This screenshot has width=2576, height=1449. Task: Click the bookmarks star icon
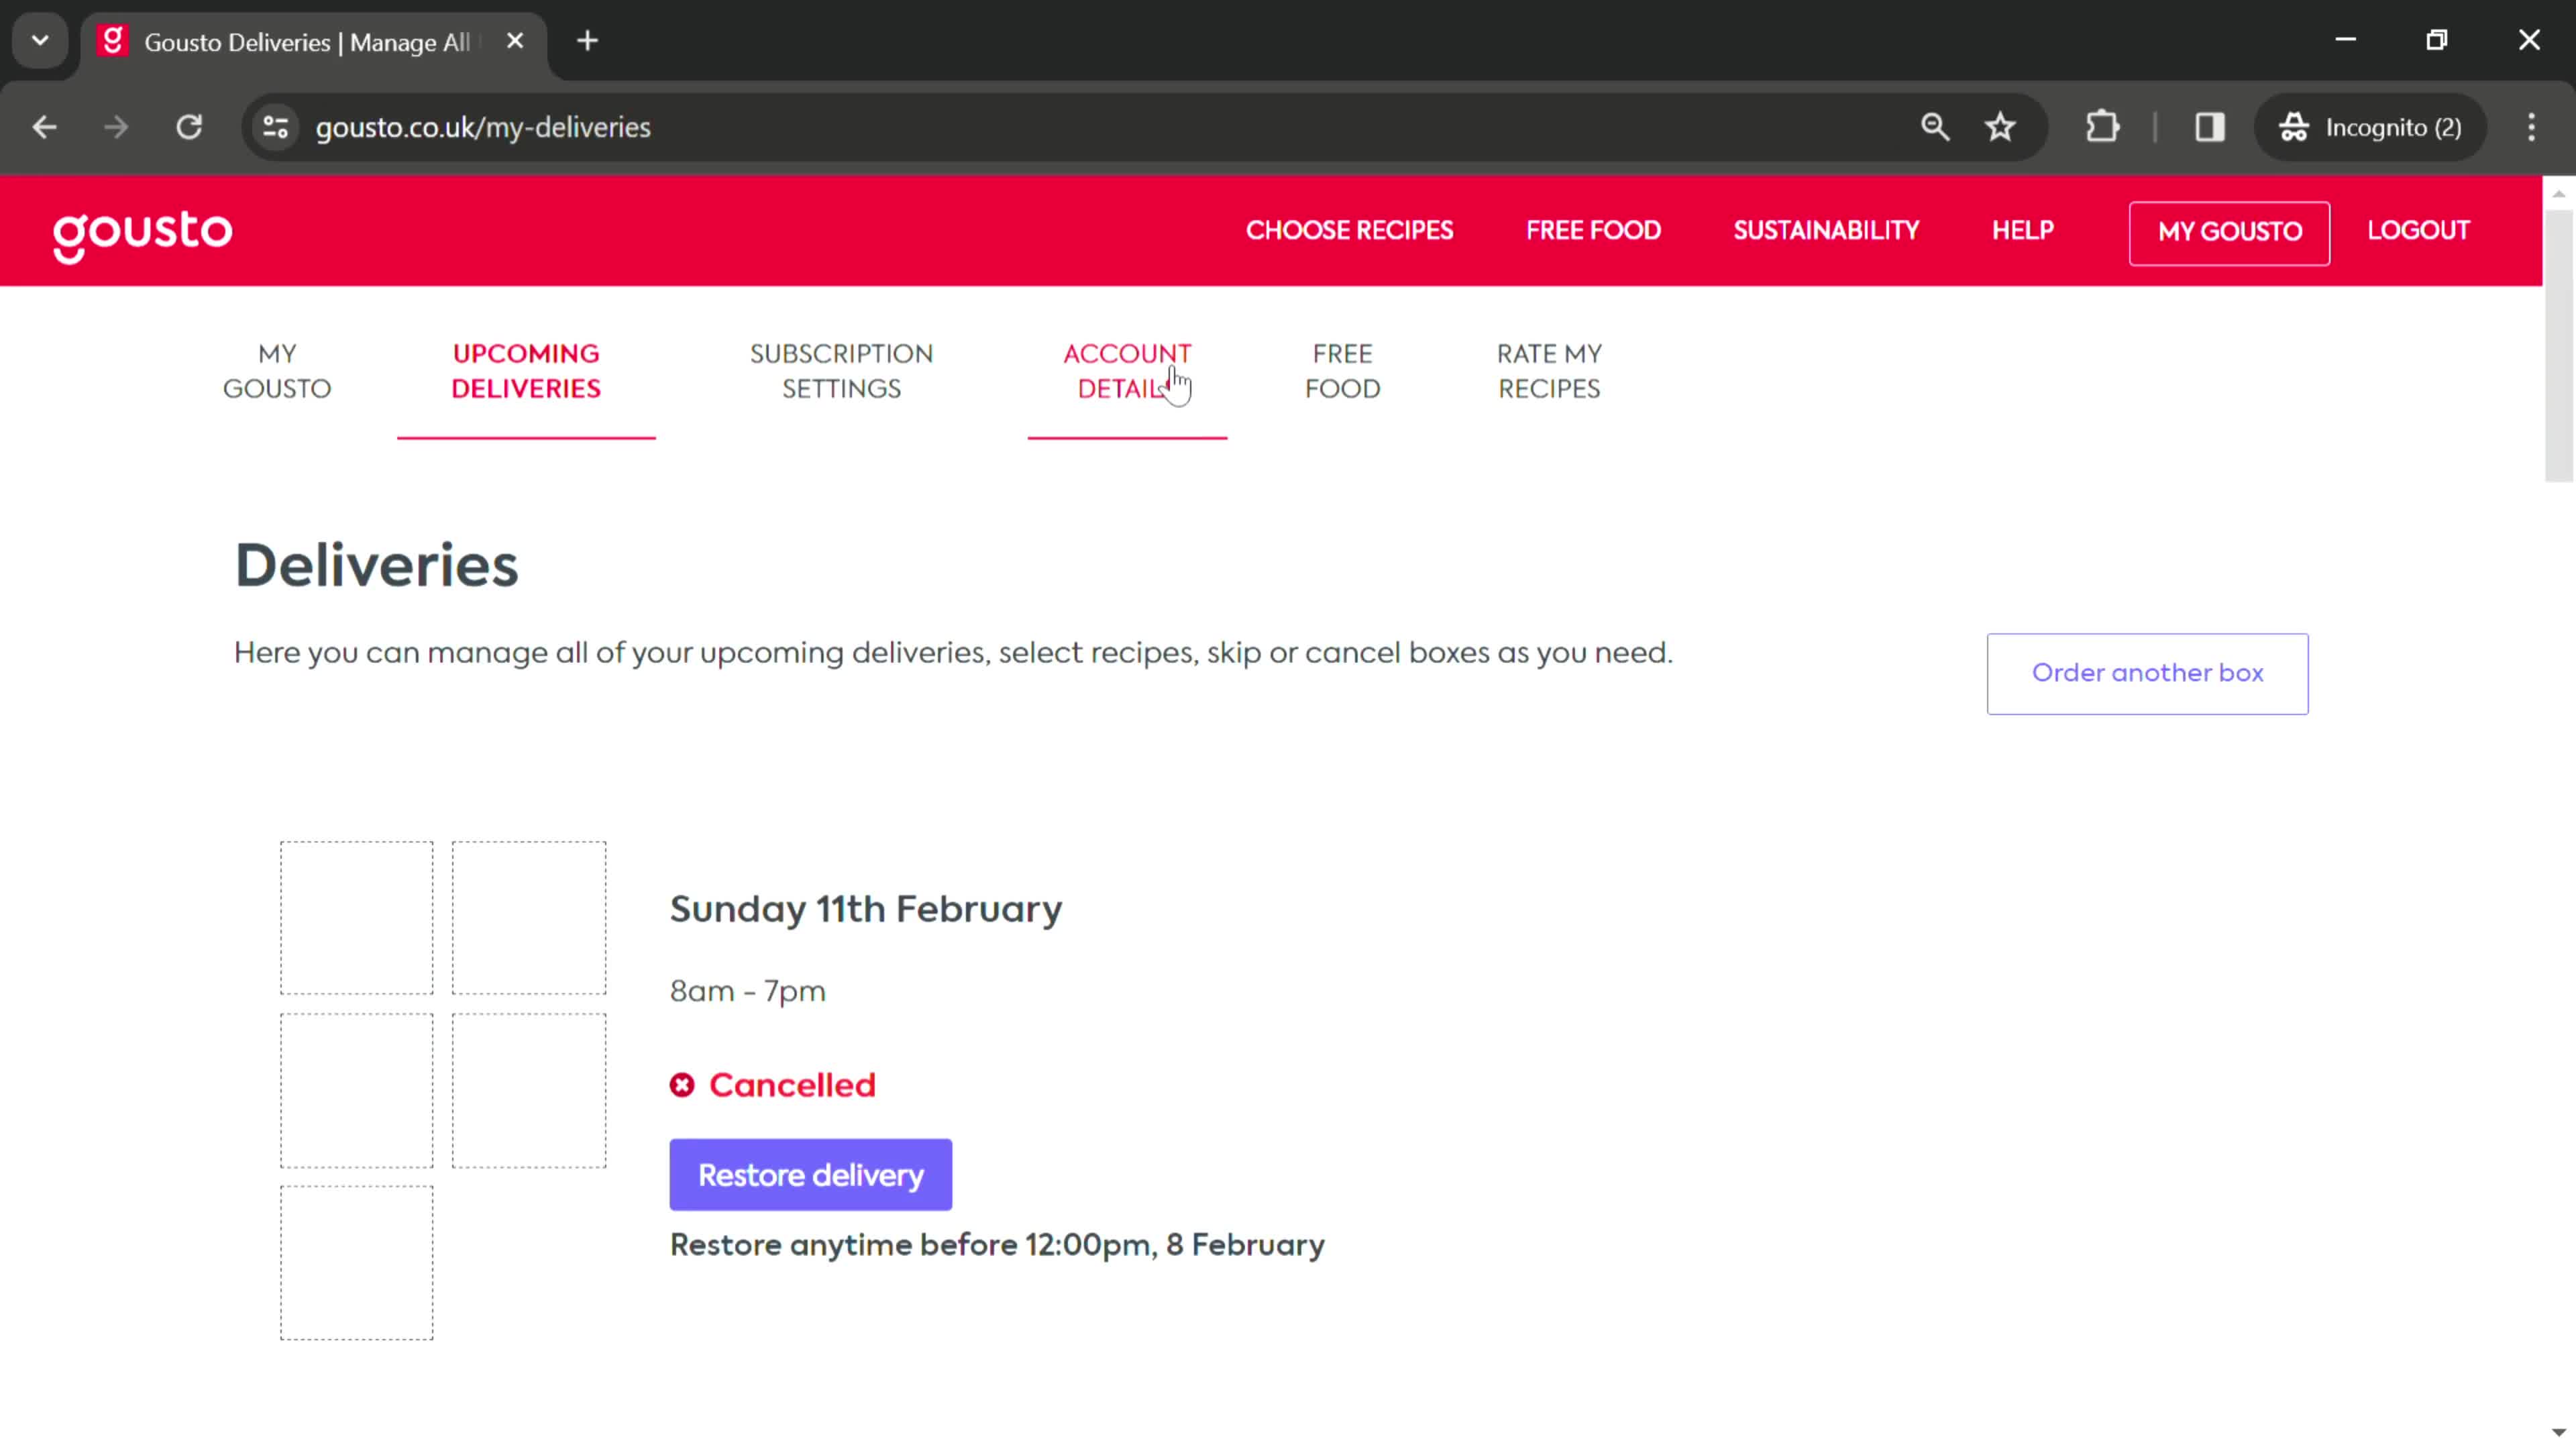[2001, 125]
